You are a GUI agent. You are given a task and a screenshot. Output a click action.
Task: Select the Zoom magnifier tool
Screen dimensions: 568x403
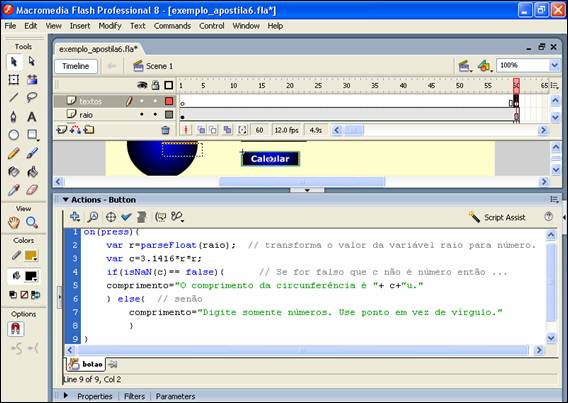pyautogui.click(x=32, y=222)
